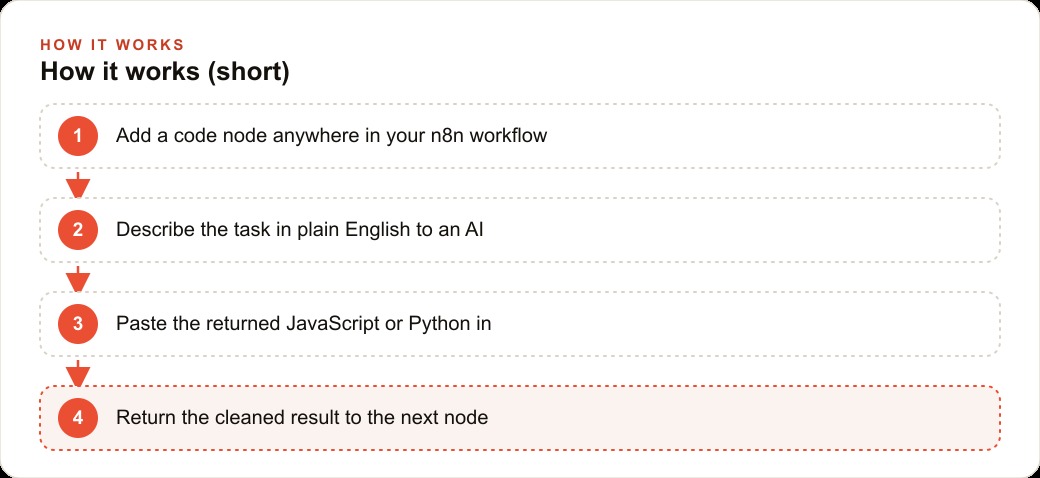Click the arrow between steps 2 and 3

pos(78,279)
